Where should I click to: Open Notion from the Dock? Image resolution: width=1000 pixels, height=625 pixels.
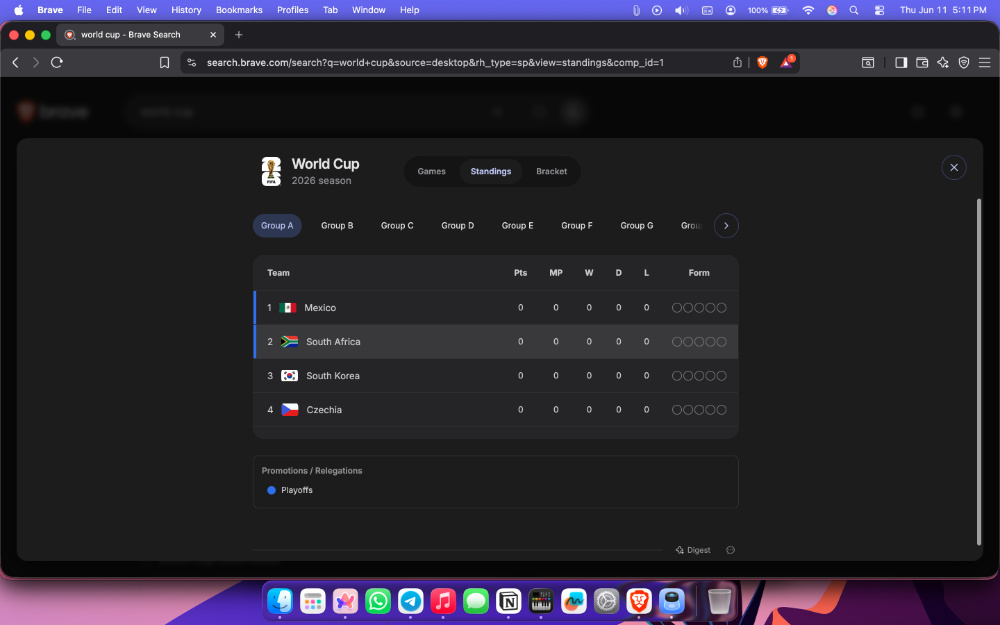[x=508, y=601]
